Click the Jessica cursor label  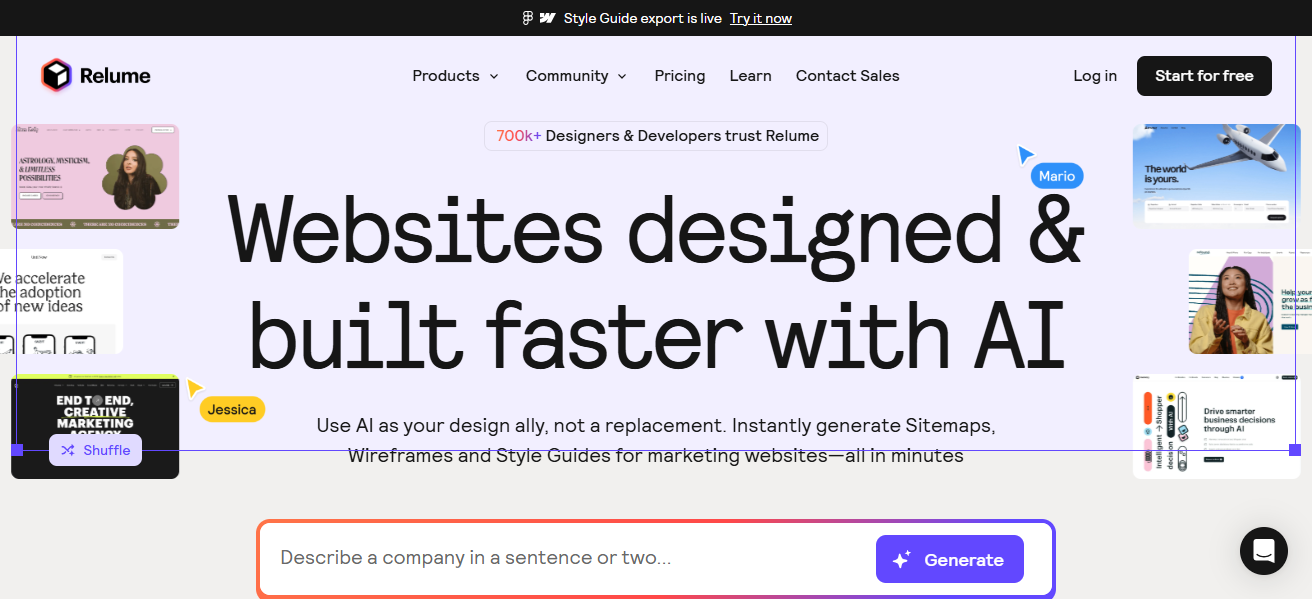tap(232, 409)
